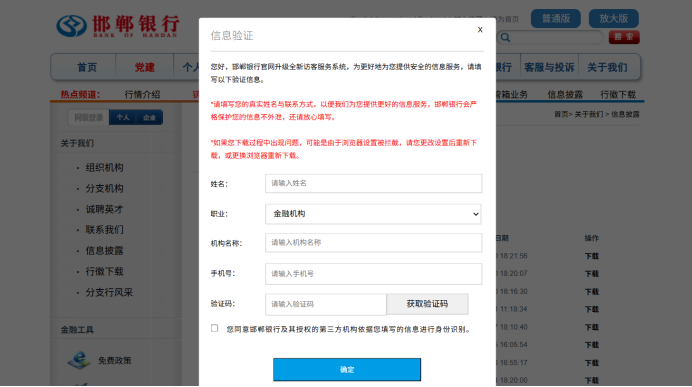692x387 pixels.
Task: Open 联系我们 in the sidebar
Action: [105, 229]
